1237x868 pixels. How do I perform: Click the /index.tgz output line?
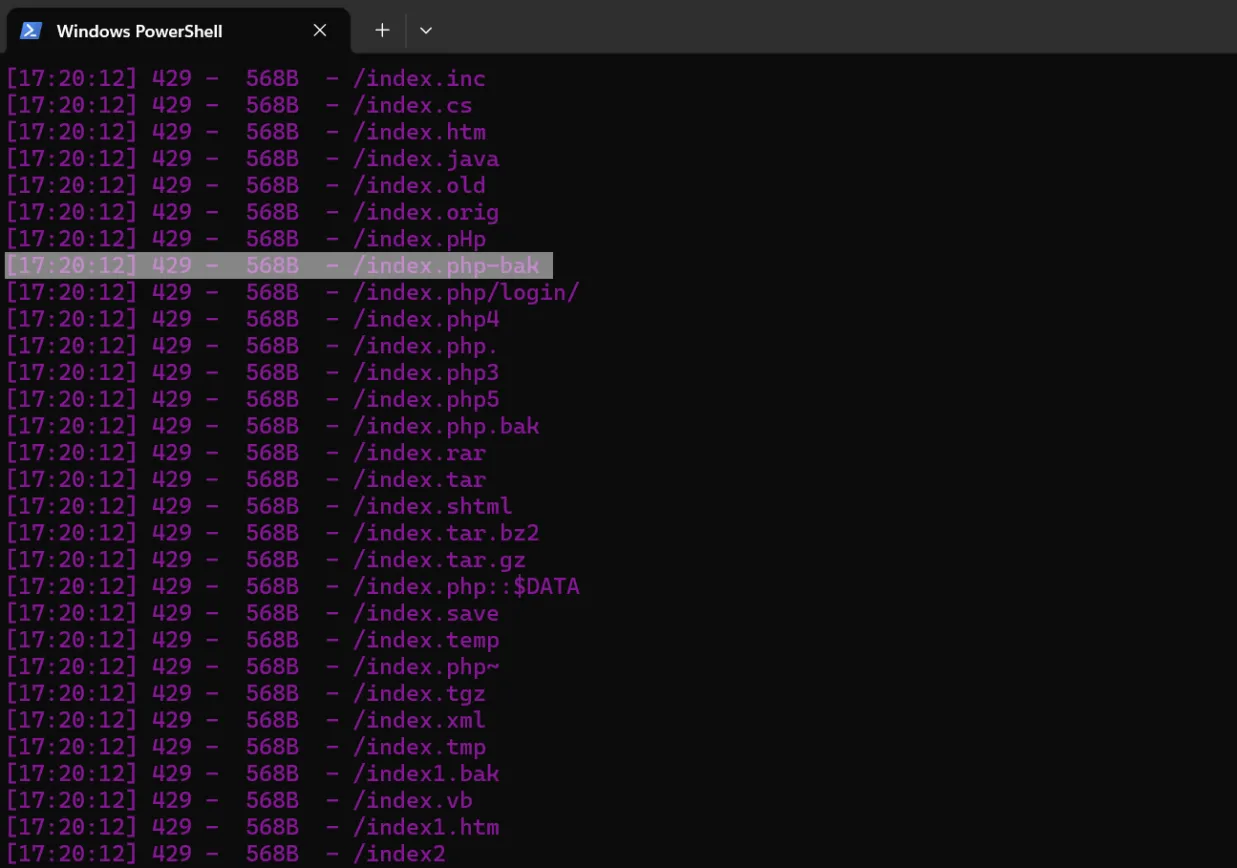(246, 694)
